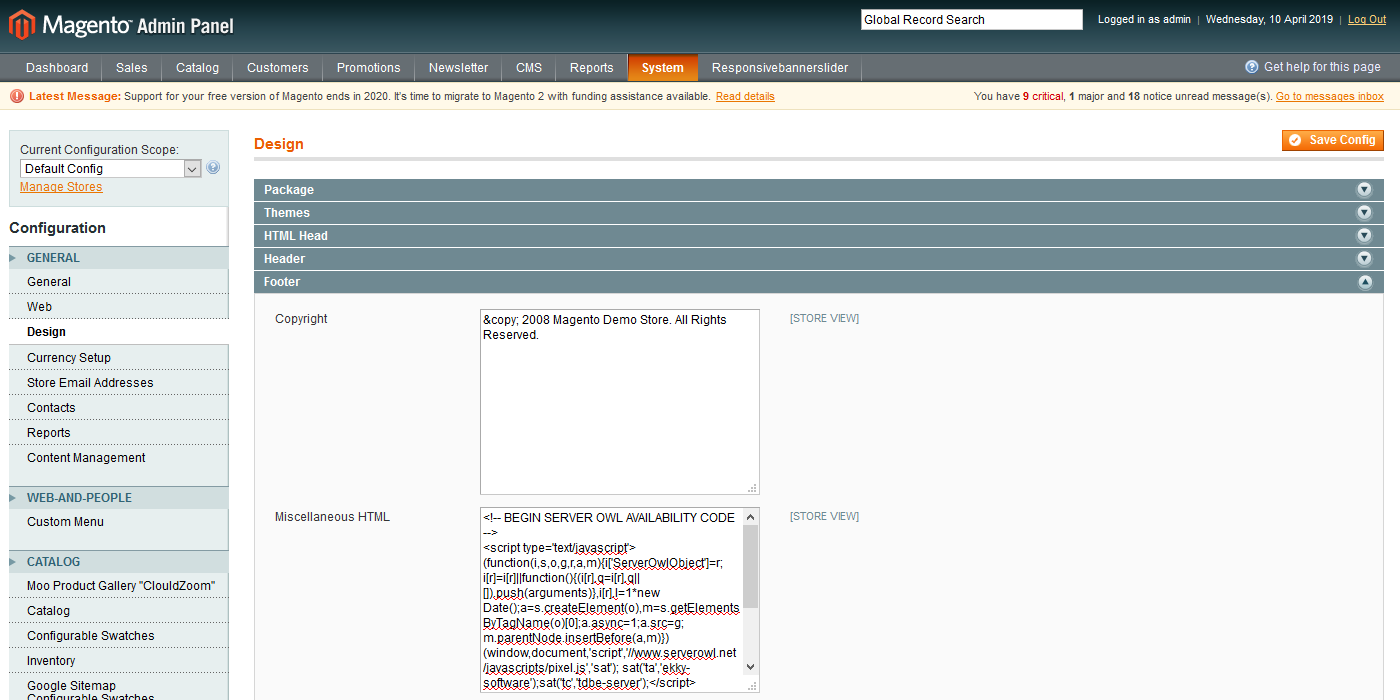Click the Save Config button
1400x700 pixels.
point(1332,140)
